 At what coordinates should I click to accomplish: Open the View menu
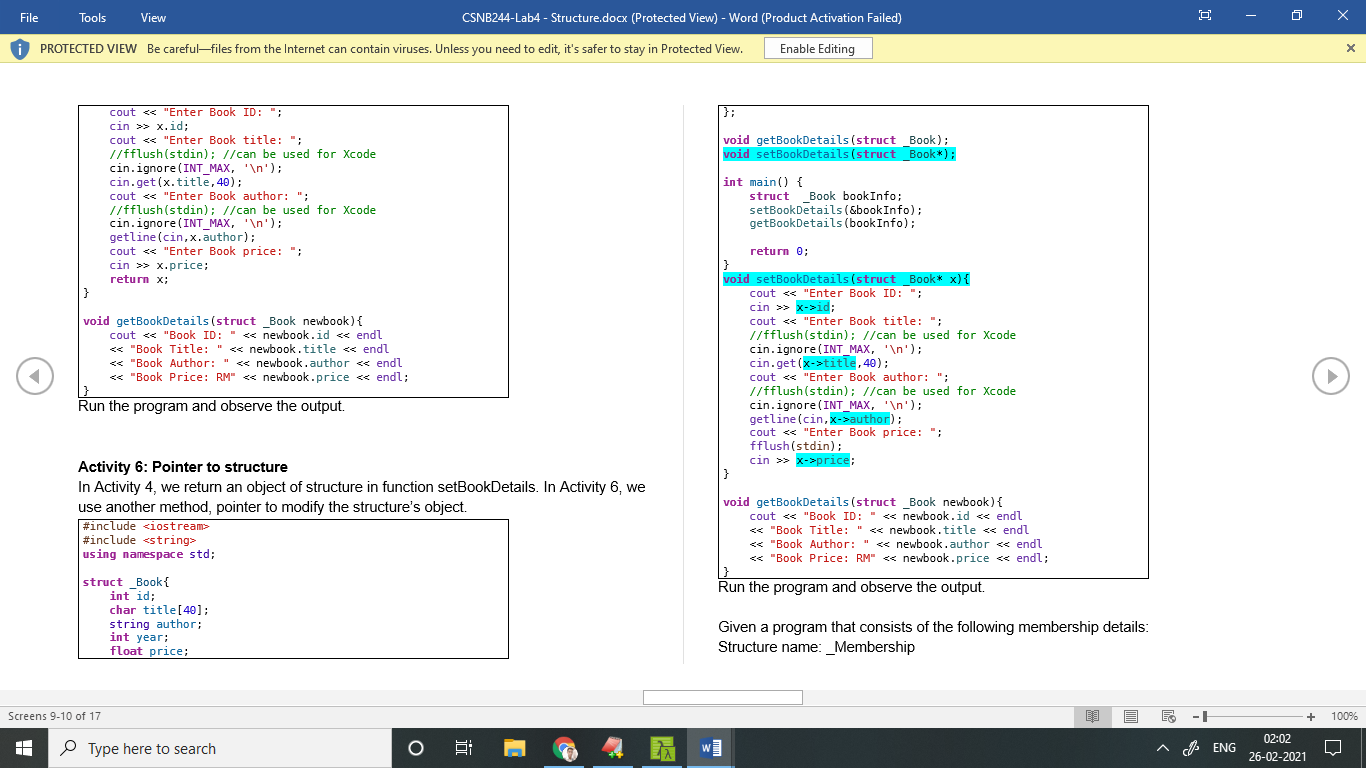[153, 17]
